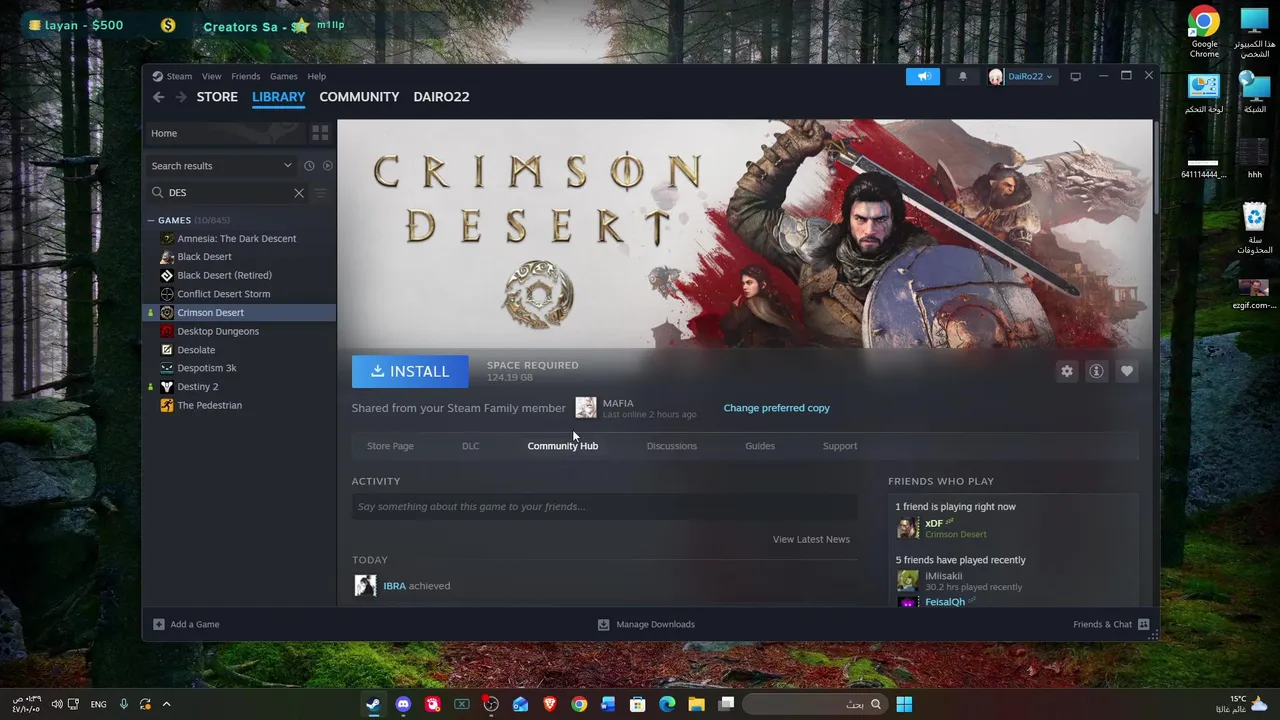Open the Store Page tab
The height and width of the screenshot is (720, 1280).
pyautogui.click(x=390, y=446)
